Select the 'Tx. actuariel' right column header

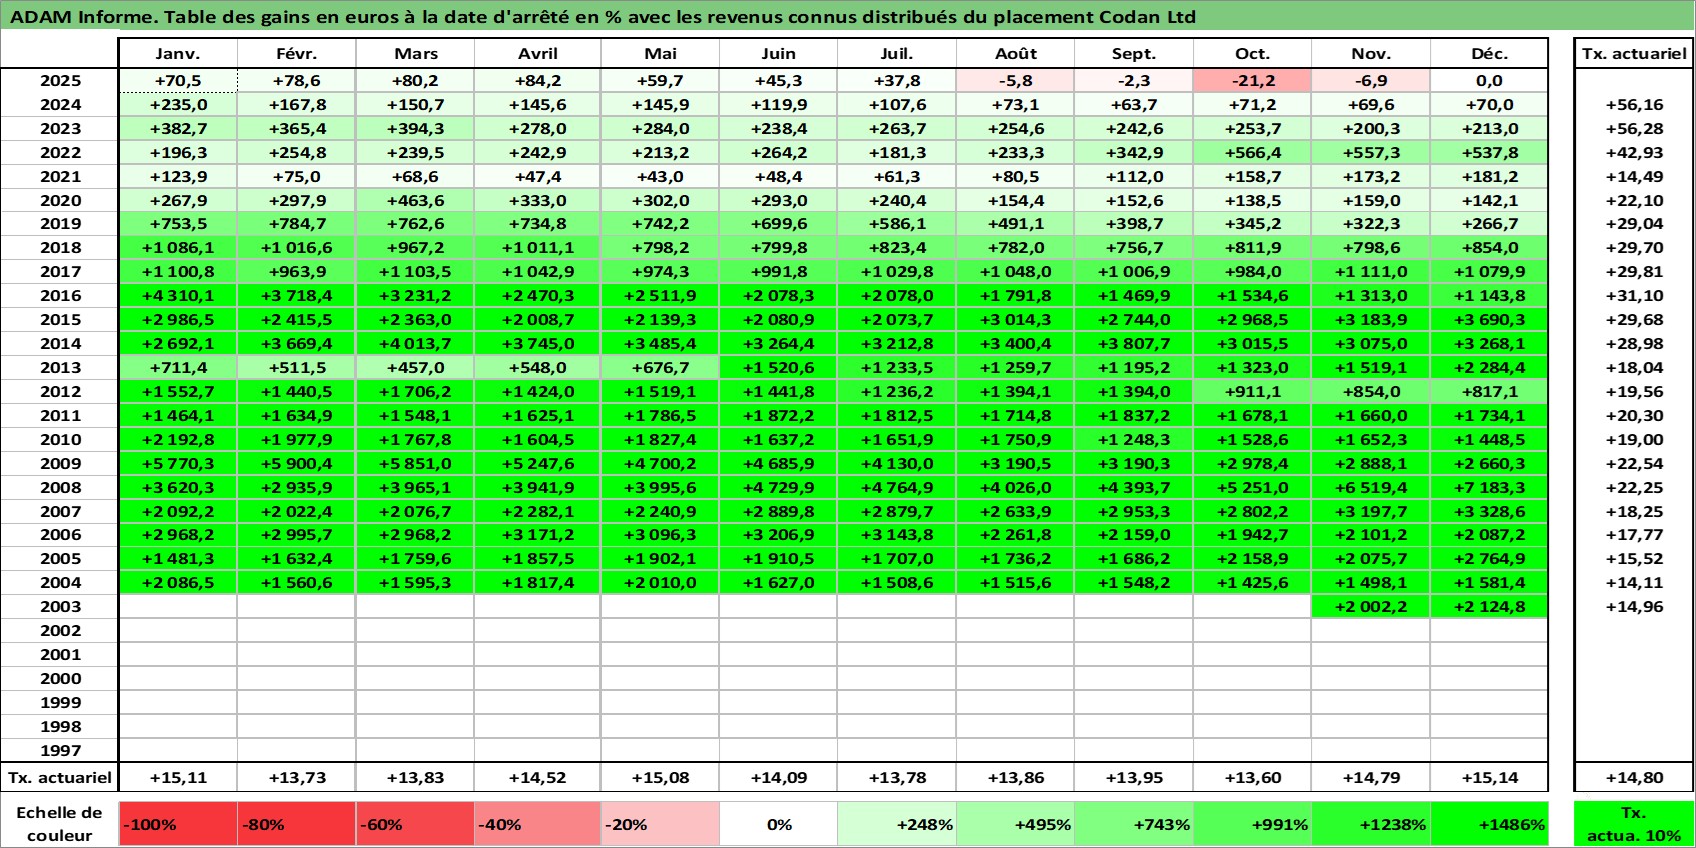tap(1634, 54)
